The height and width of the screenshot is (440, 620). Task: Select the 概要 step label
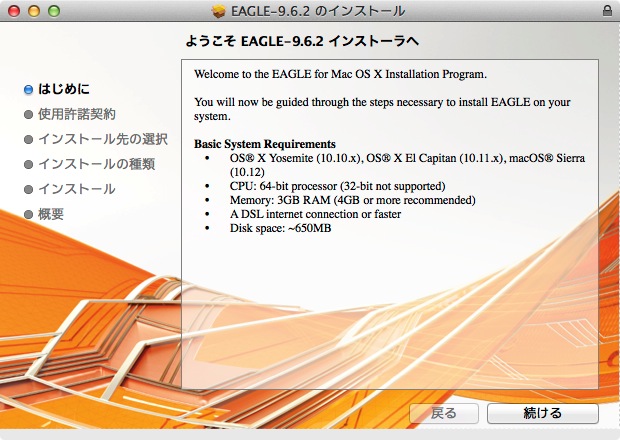coord(51,214)
